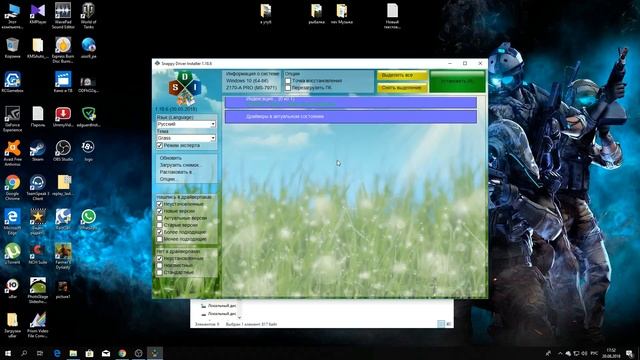Launch OBS Studio desktop shortcut
This screenshot has height=360, width=640.
pyautogui.click(x=63, y=151)
